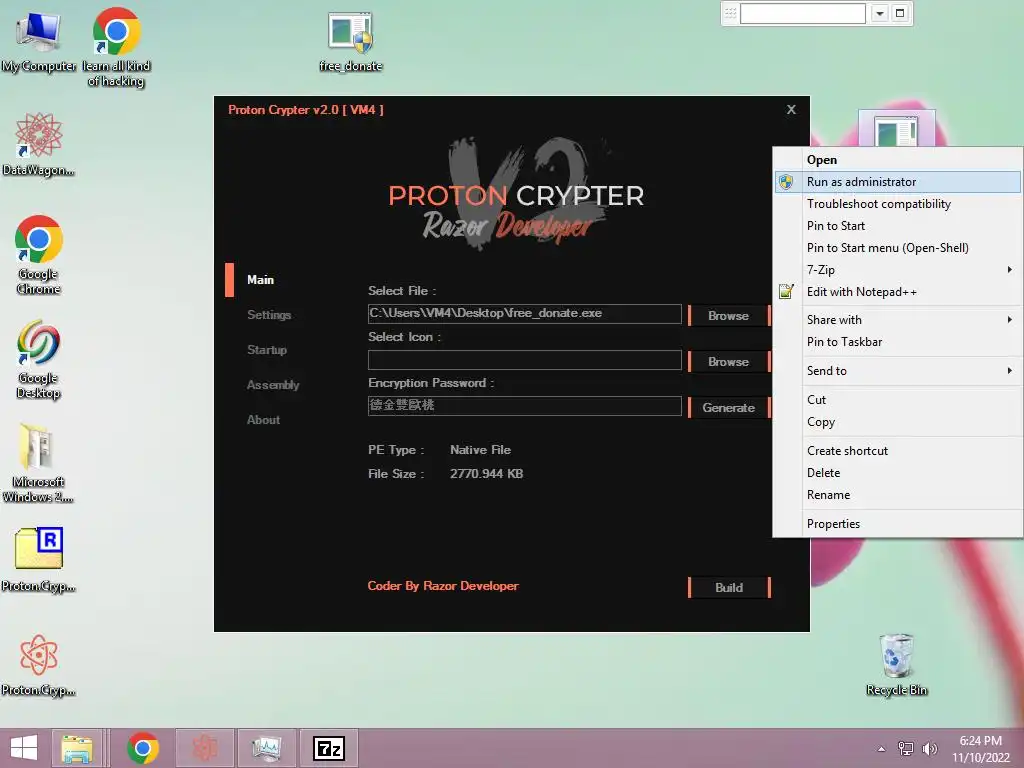Open Google Desktop shortcut icon
The height and width of the screenshot is (768, 1024).
pos(38,359)
